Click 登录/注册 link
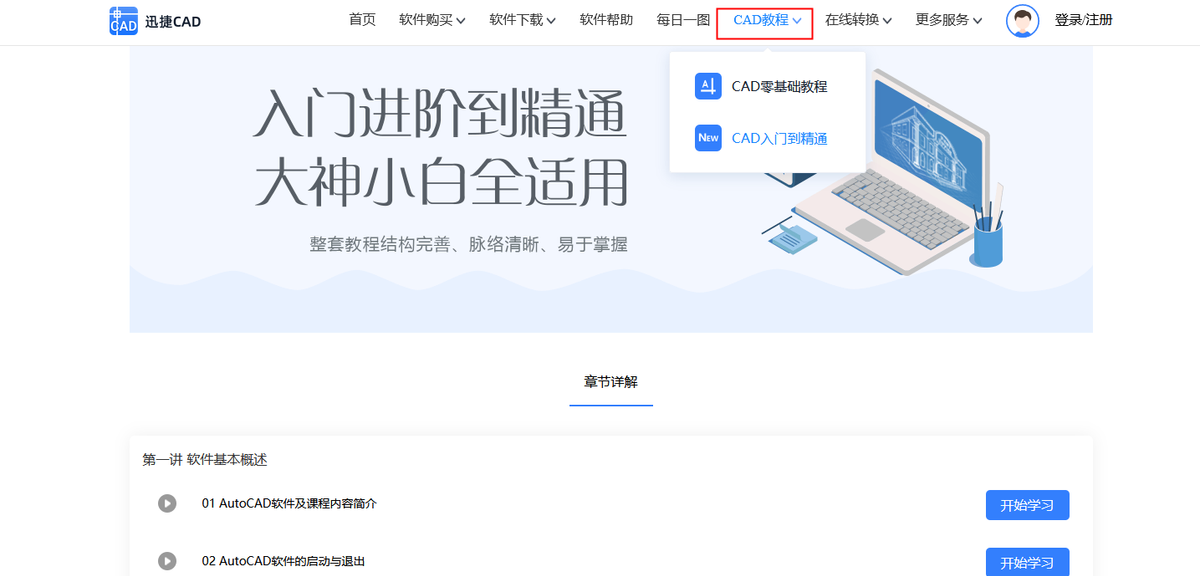 (x=1083, y=20)
